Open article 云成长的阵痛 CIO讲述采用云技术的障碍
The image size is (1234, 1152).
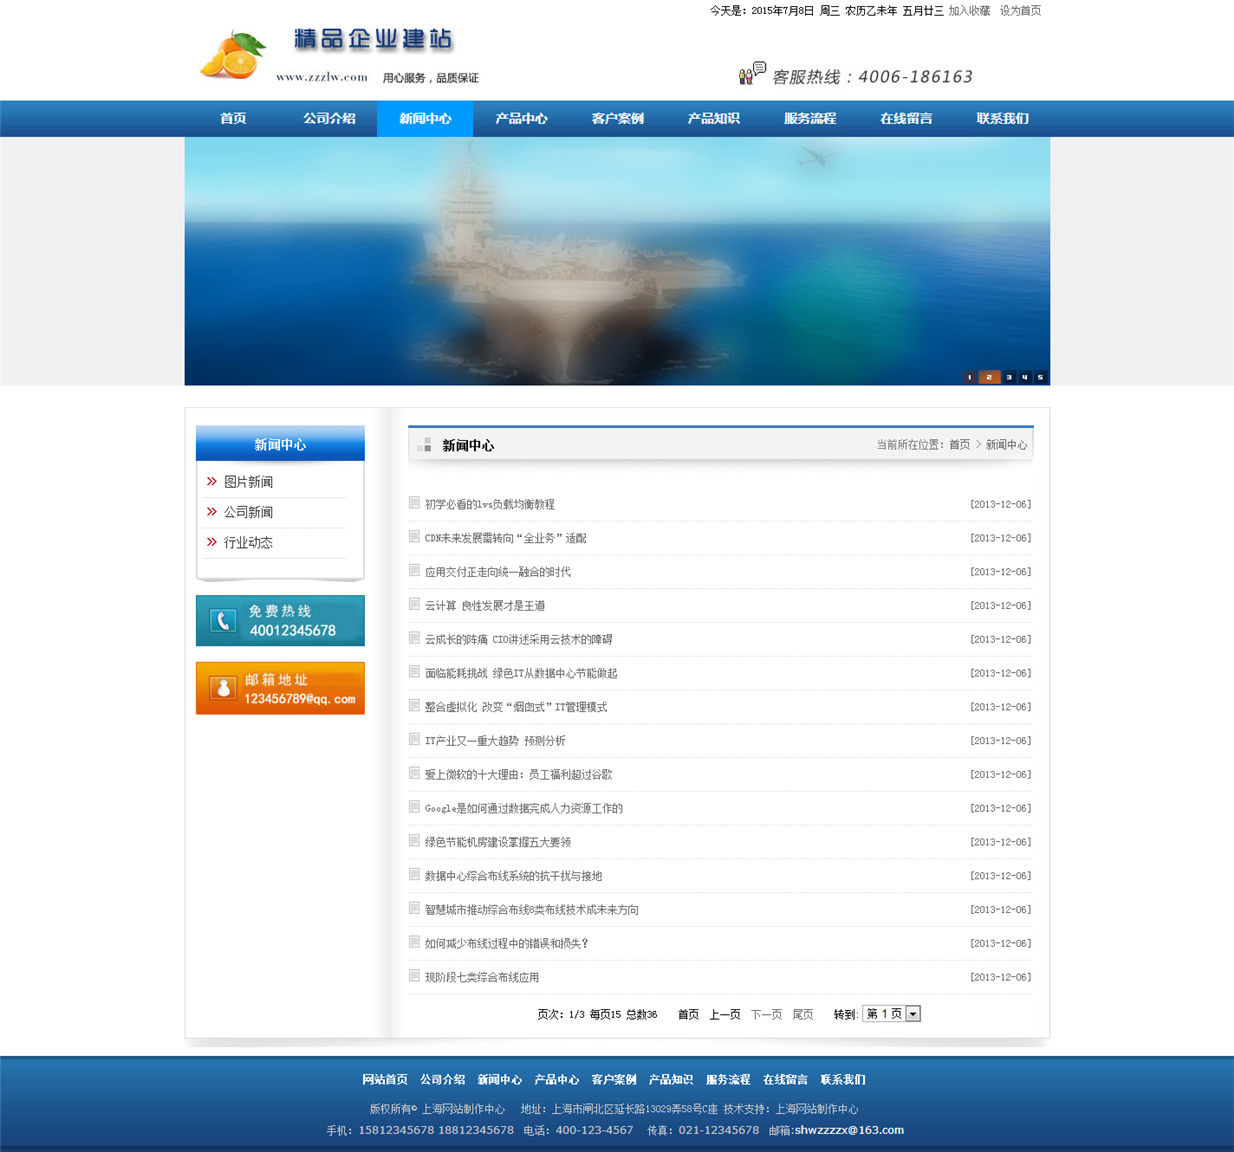[518, 639]
